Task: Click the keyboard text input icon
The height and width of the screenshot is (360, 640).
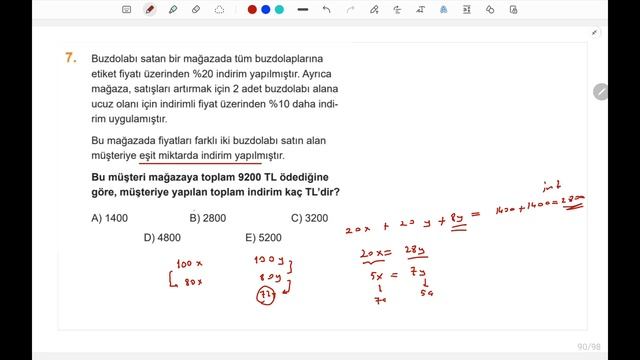Action: coord(127,9)
